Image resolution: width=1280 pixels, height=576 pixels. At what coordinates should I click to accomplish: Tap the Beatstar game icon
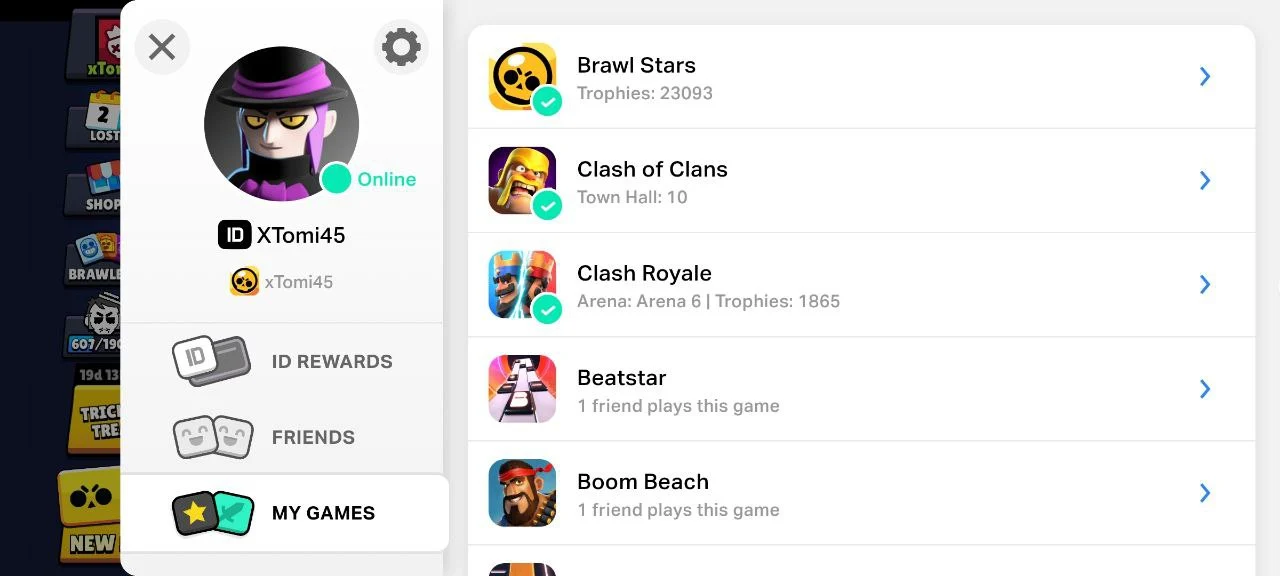[x=522, y=389]
